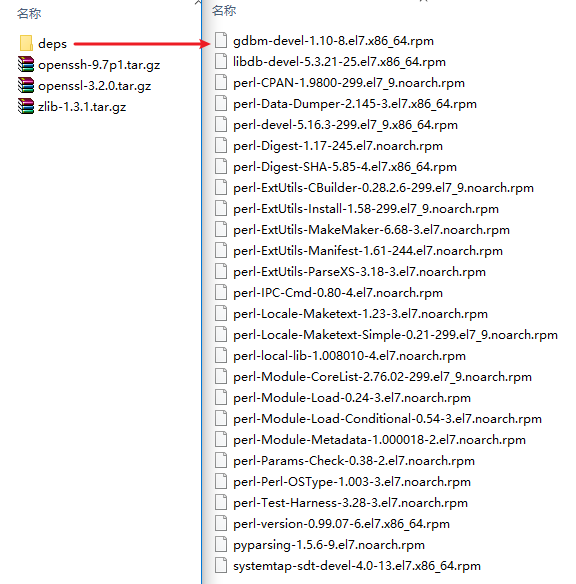
Task: Click the pyparsing rpm file icon
Action: pyautogui.click(x=221, y=545)
